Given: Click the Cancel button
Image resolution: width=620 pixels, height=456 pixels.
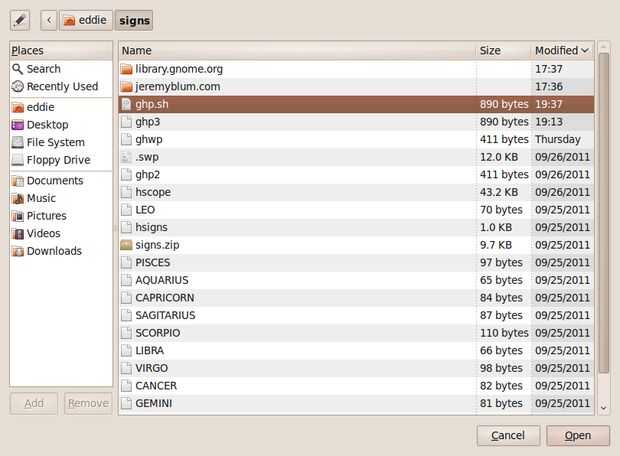Looking at the screenshot, I should click(508, 435).
